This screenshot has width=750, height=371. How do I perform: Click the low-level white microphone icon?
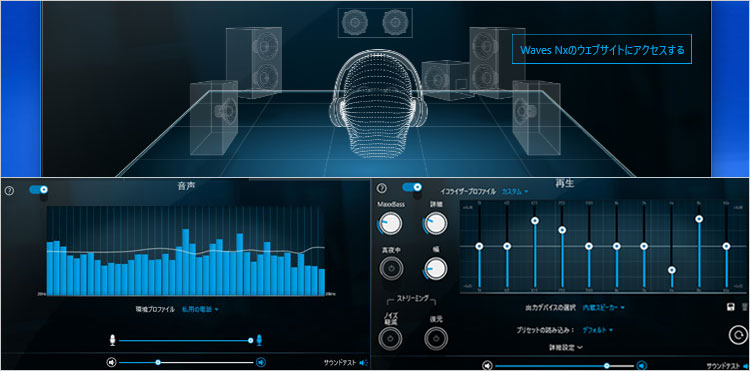pyautogui.click(x=112, y=340)
